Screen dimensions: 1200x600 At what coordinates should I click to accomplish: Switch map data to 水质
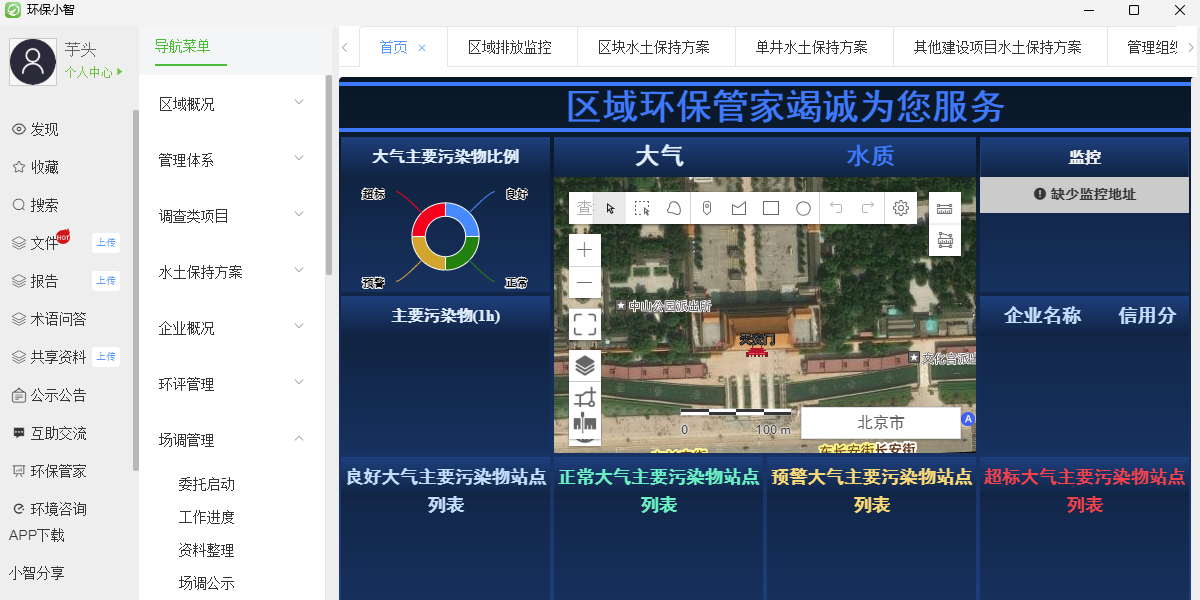[x=870, y=156]
